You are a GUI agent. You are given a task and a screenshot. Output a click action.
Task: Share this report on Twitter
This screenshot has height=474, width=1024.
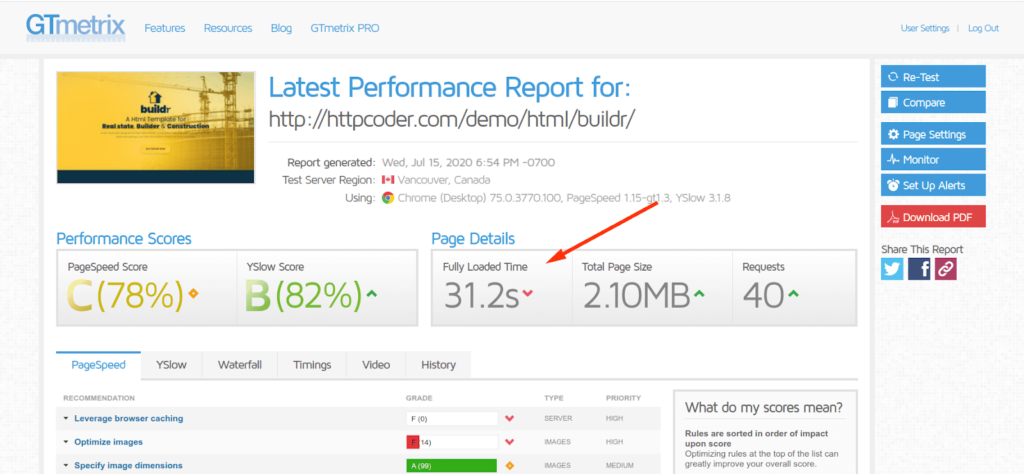point(892,268)
